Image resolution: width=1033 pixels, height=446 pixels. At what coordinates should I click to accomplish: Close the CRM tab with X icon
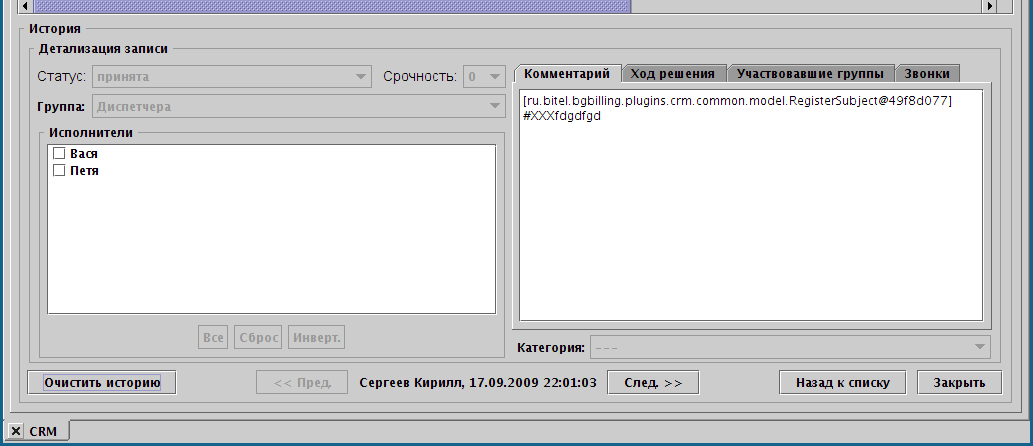pos(16,431)
